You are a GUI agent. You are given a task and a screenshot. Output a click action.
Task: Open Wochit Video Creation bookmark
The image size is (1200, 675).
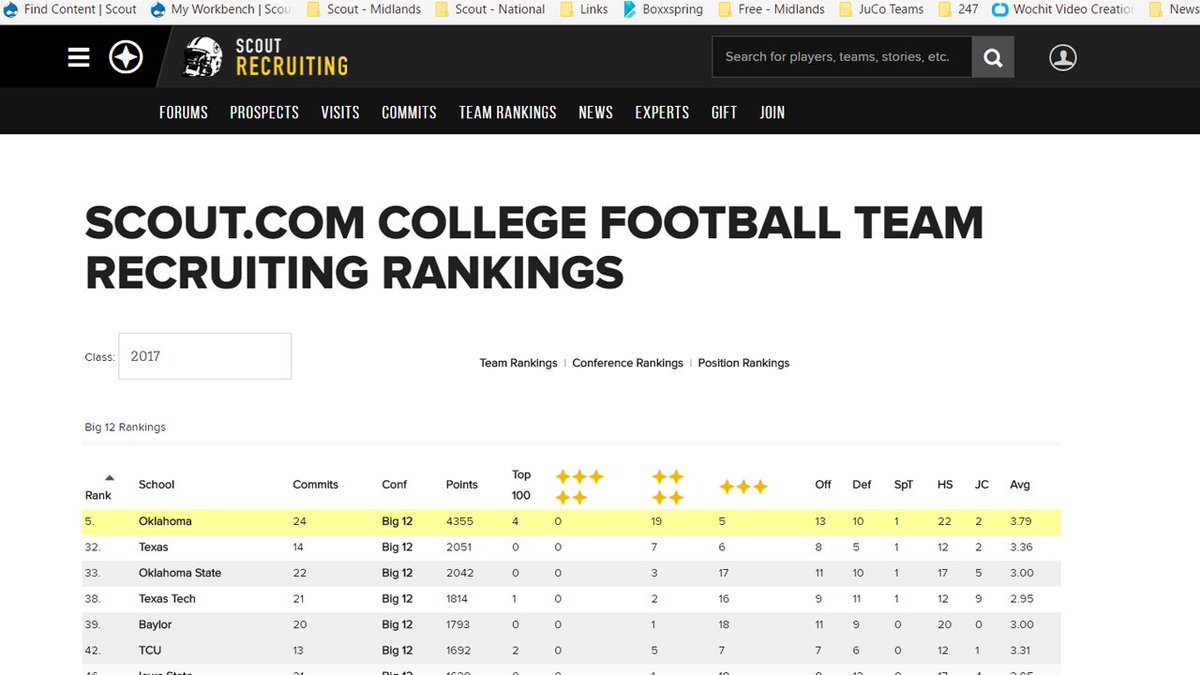click(1063, 9)
